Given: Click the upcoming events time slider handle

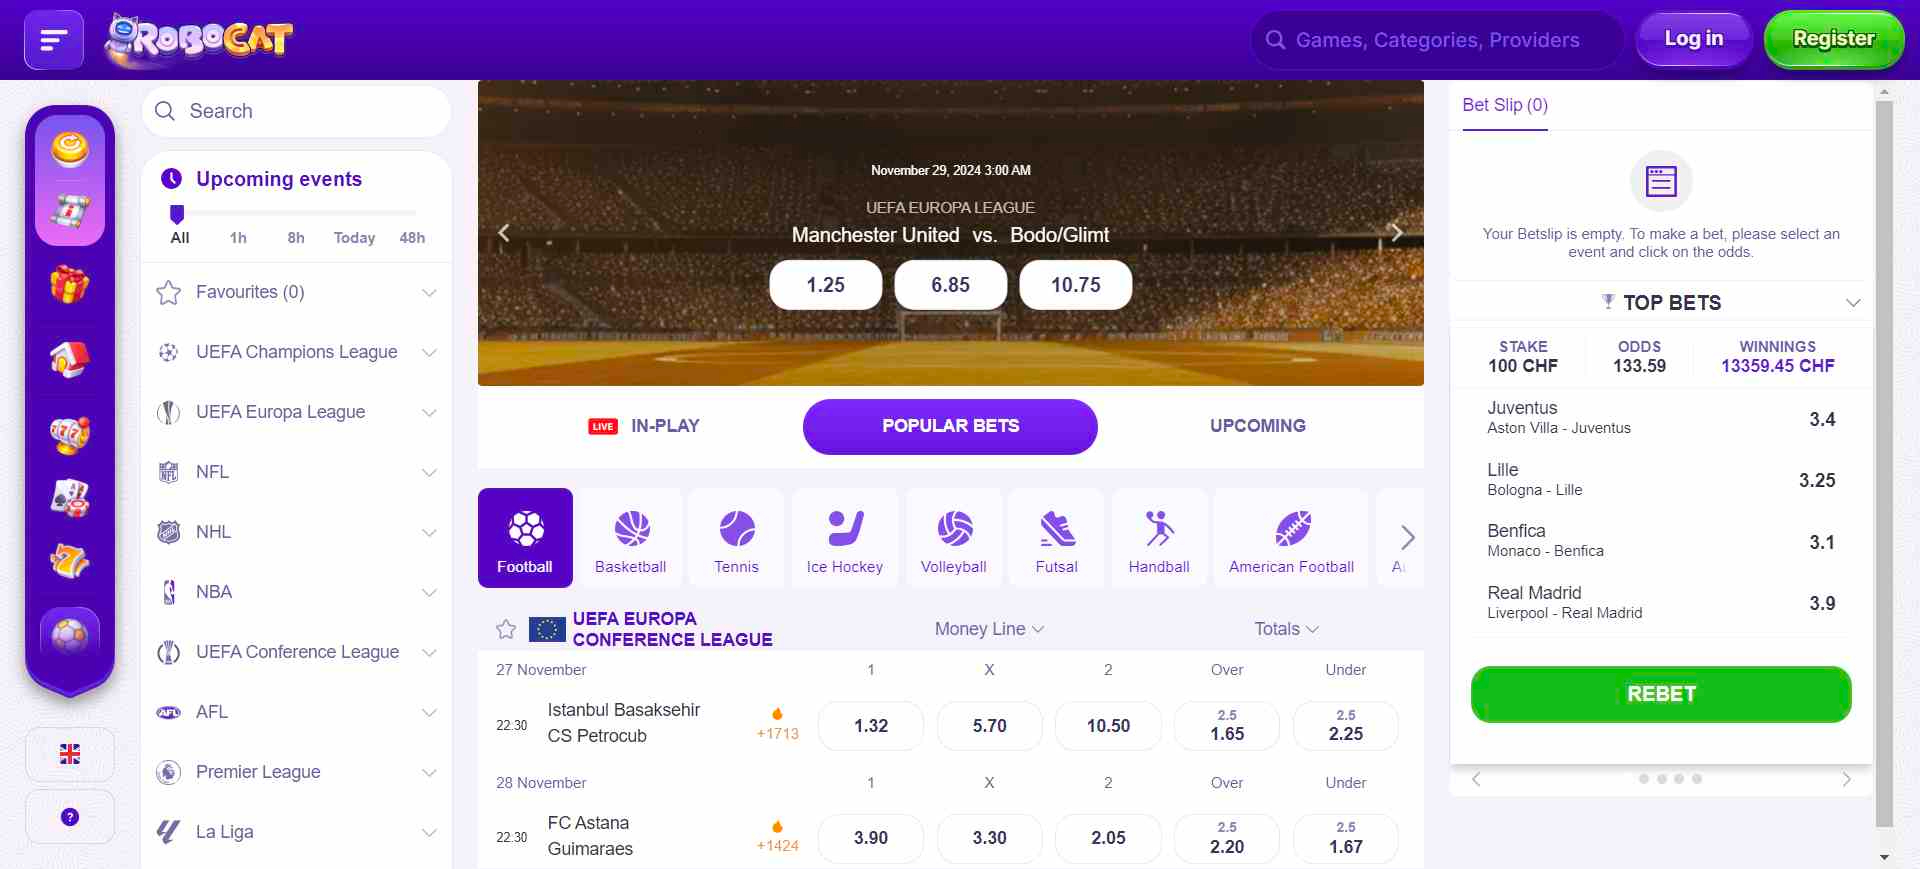Looking at the screenshot, I should click(177, 214).
